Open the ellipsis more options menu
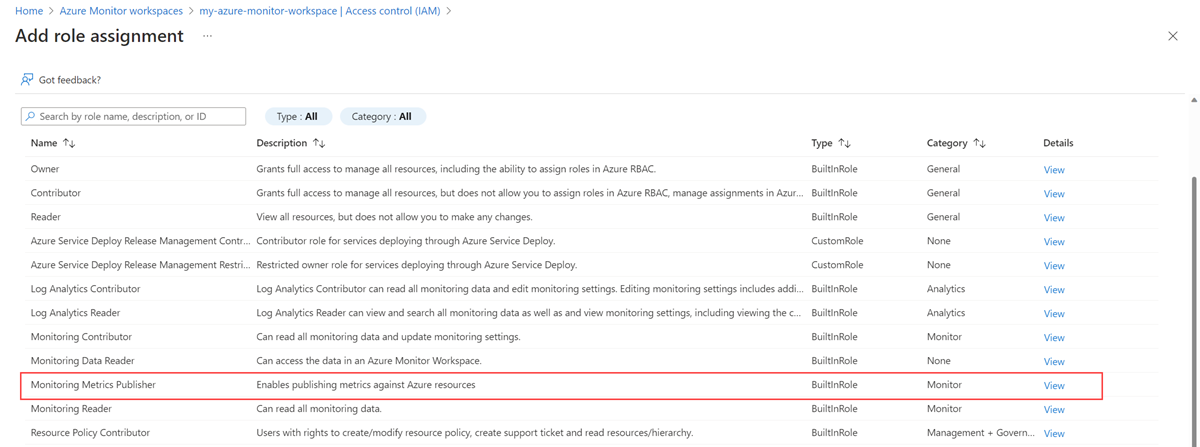 207,36
